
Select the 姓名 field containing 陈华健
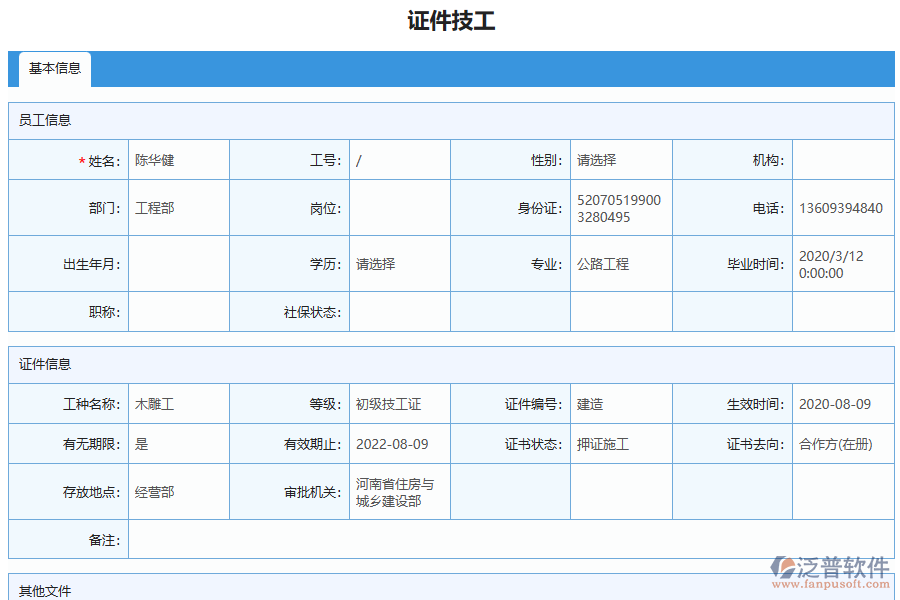pos(178,159)
